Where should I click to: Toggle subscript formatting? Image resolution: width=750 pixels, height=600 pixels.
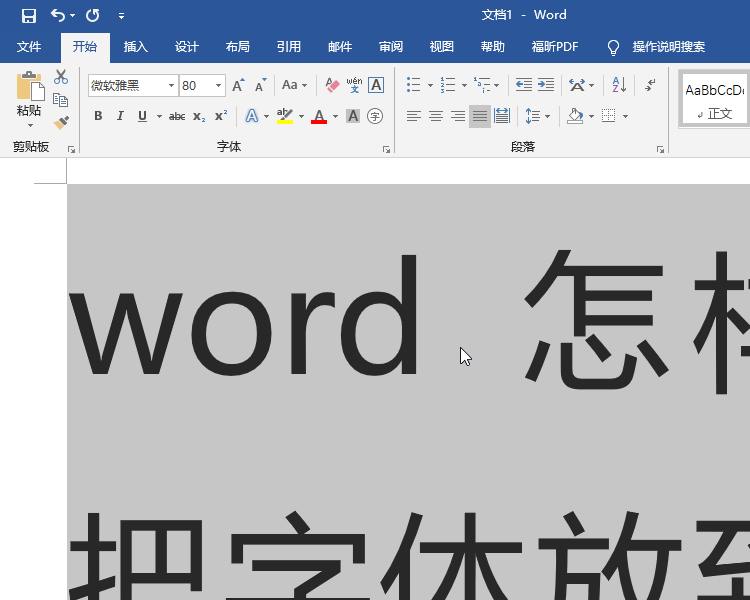[199, 116]
